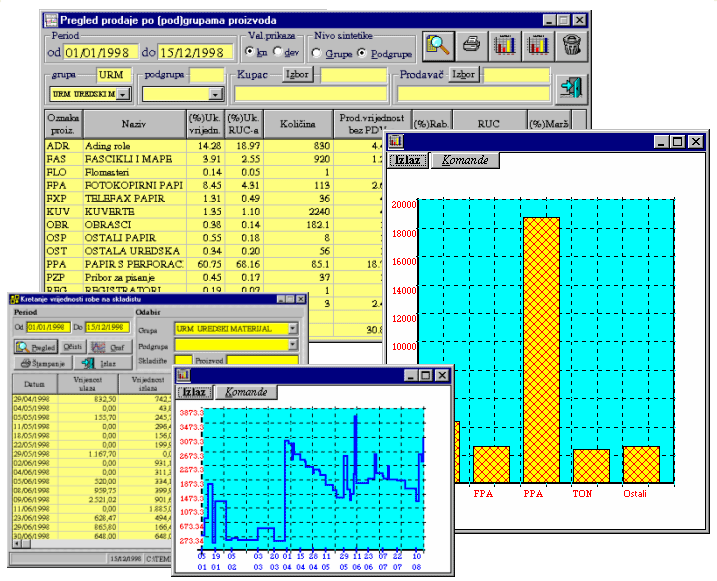Image resolution: width=717 pixels, height=581 pixels.
Task: Click the period start date field 01/01/1998
Action: pyautogui.click(x=100, y=51)
